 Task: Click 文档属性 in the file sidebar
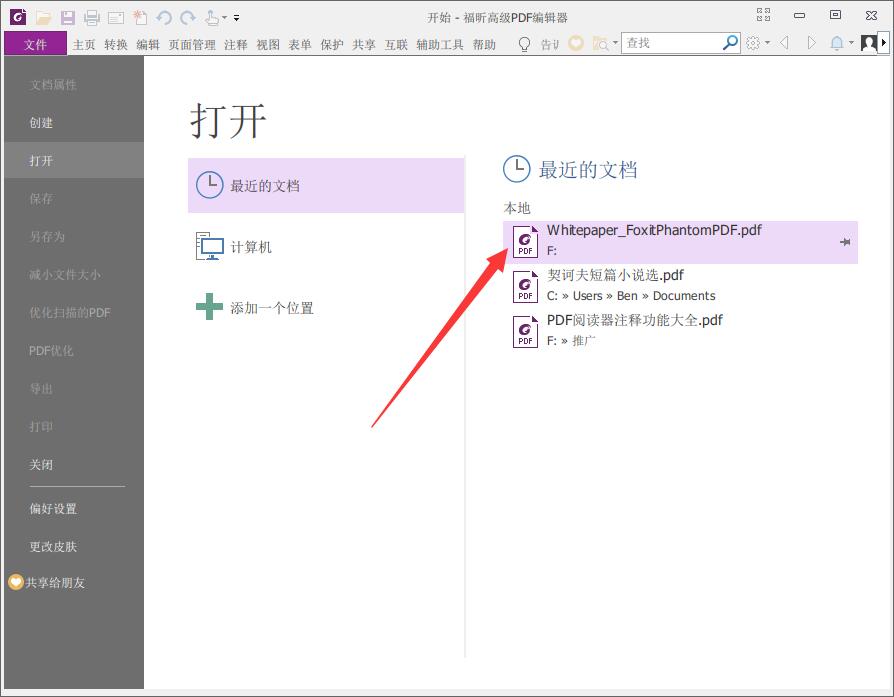pos(74,85)
